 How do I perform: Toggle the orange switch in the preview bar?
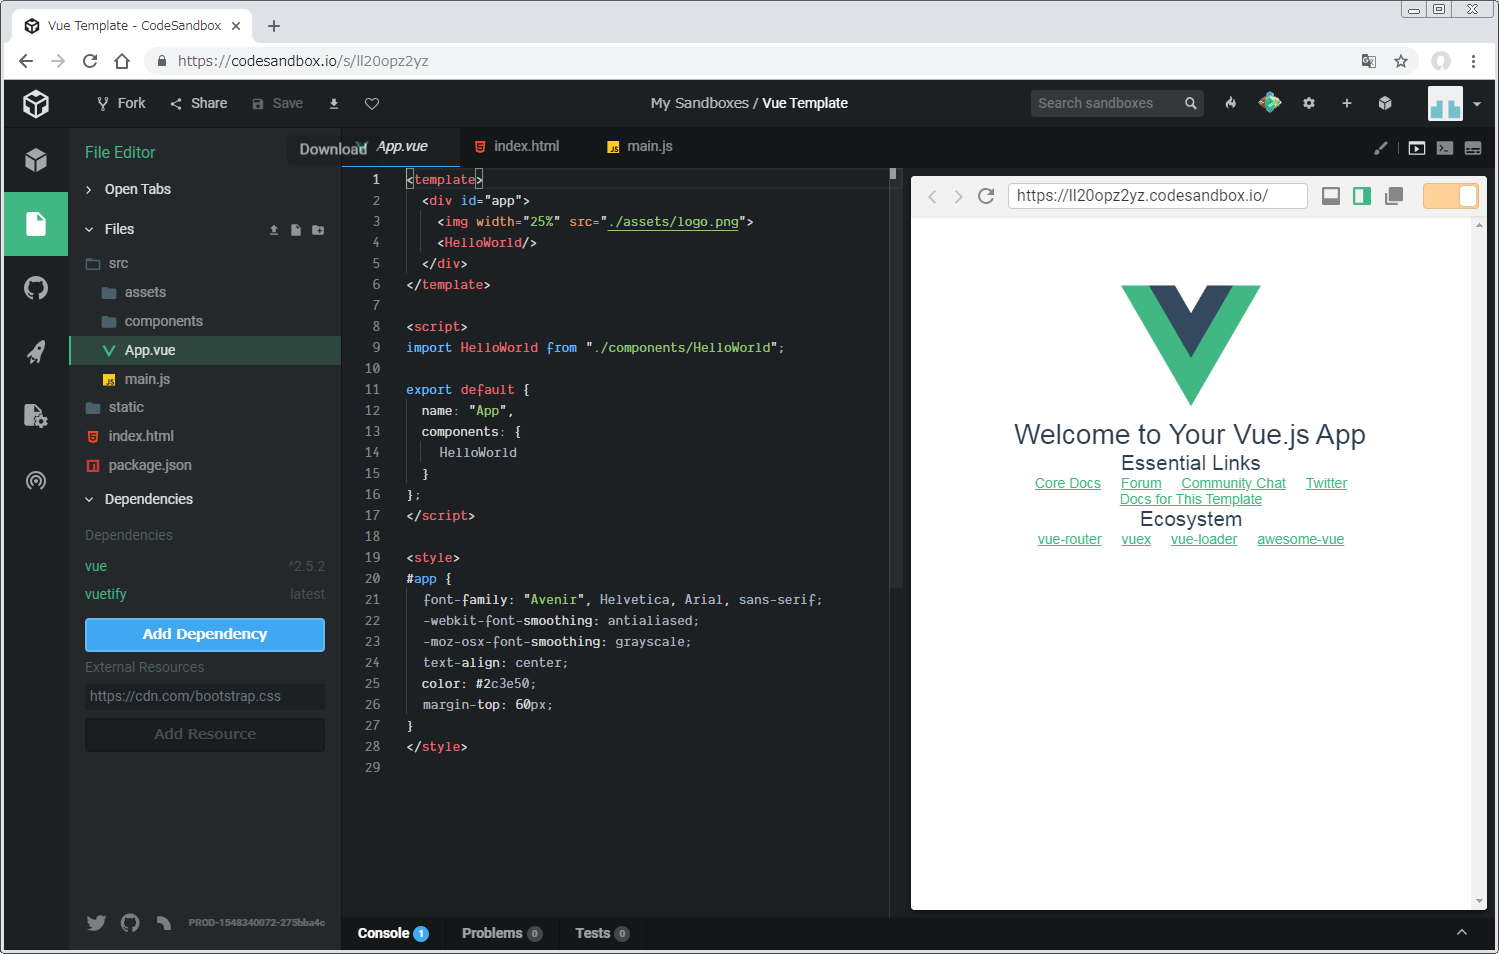tap(1449, 196)
